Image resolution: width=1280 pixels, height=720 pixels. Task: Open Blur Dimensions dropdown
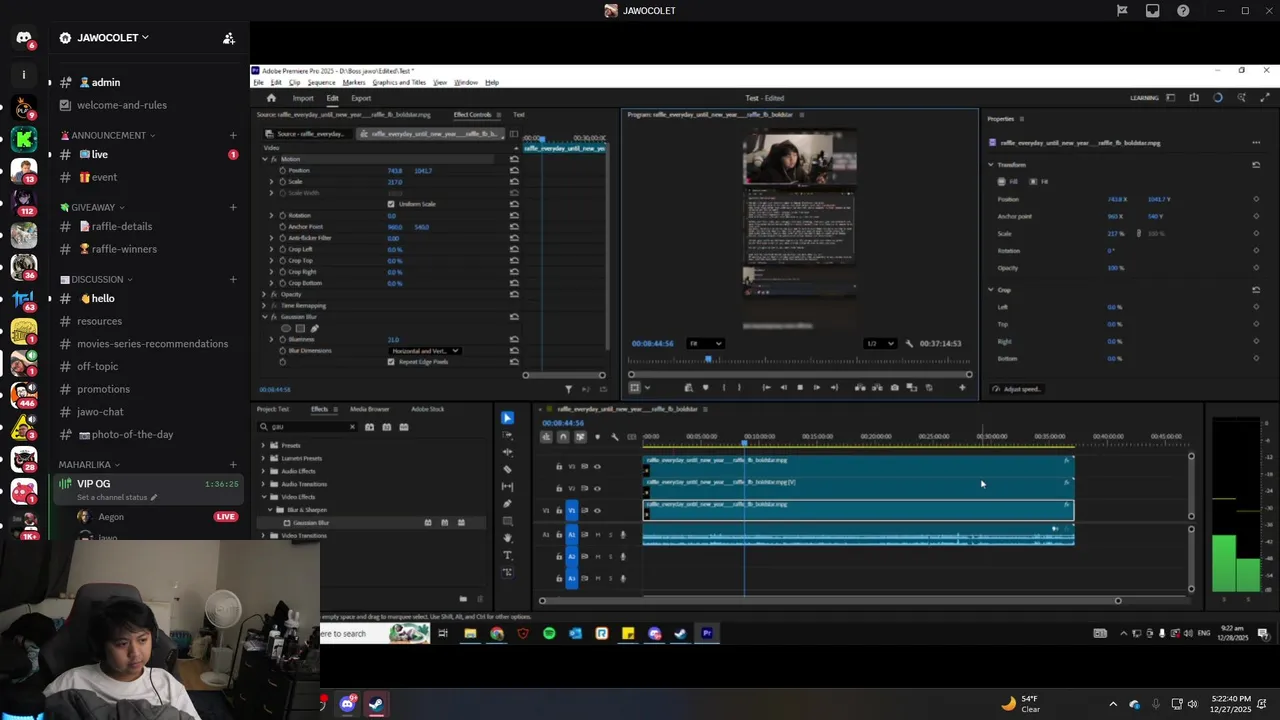point(424,351)
